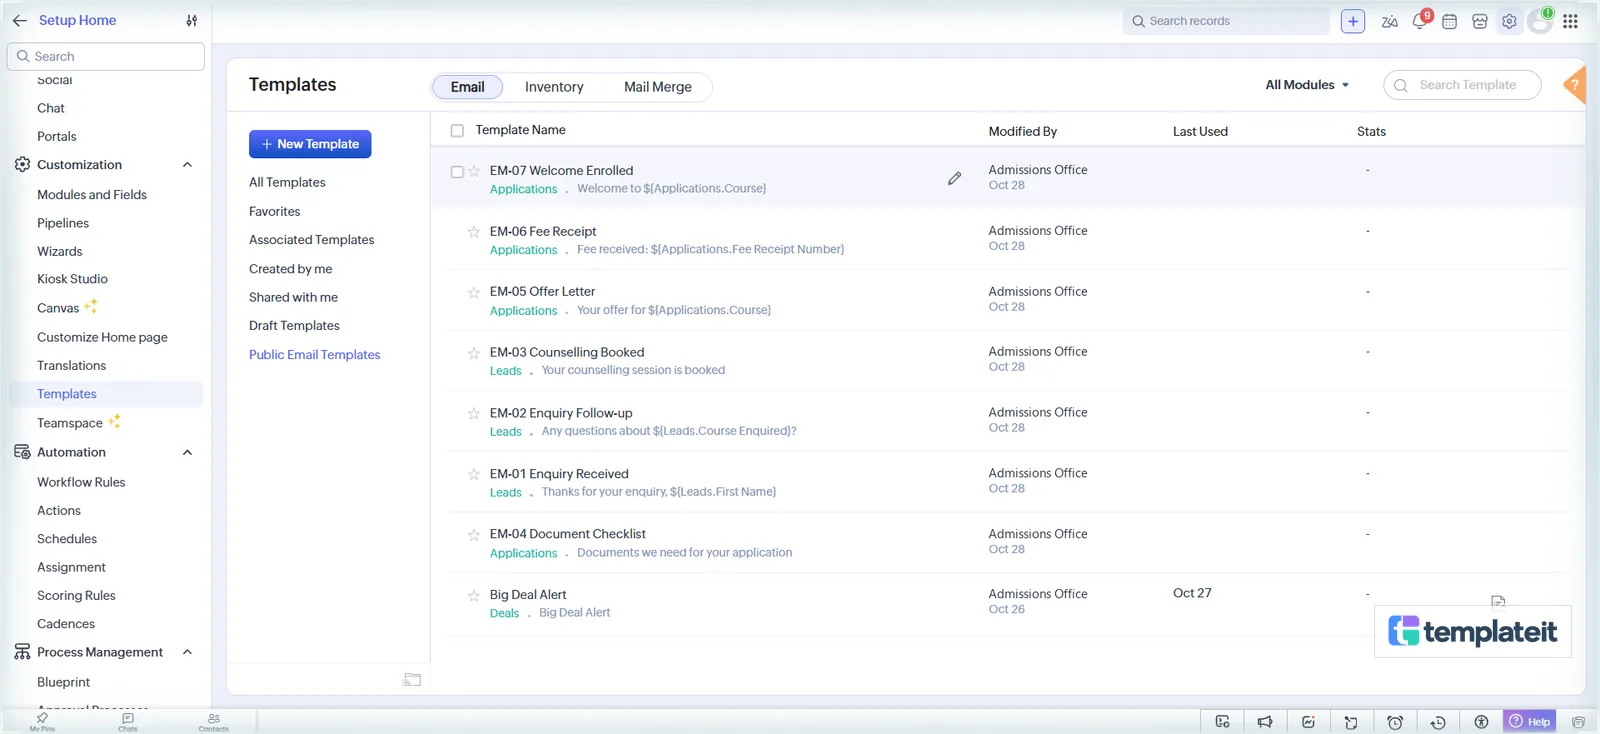Open the calendar icon in top bar
The height and width of the screenshot is (734, 1600).
[x=1449, y=21]
